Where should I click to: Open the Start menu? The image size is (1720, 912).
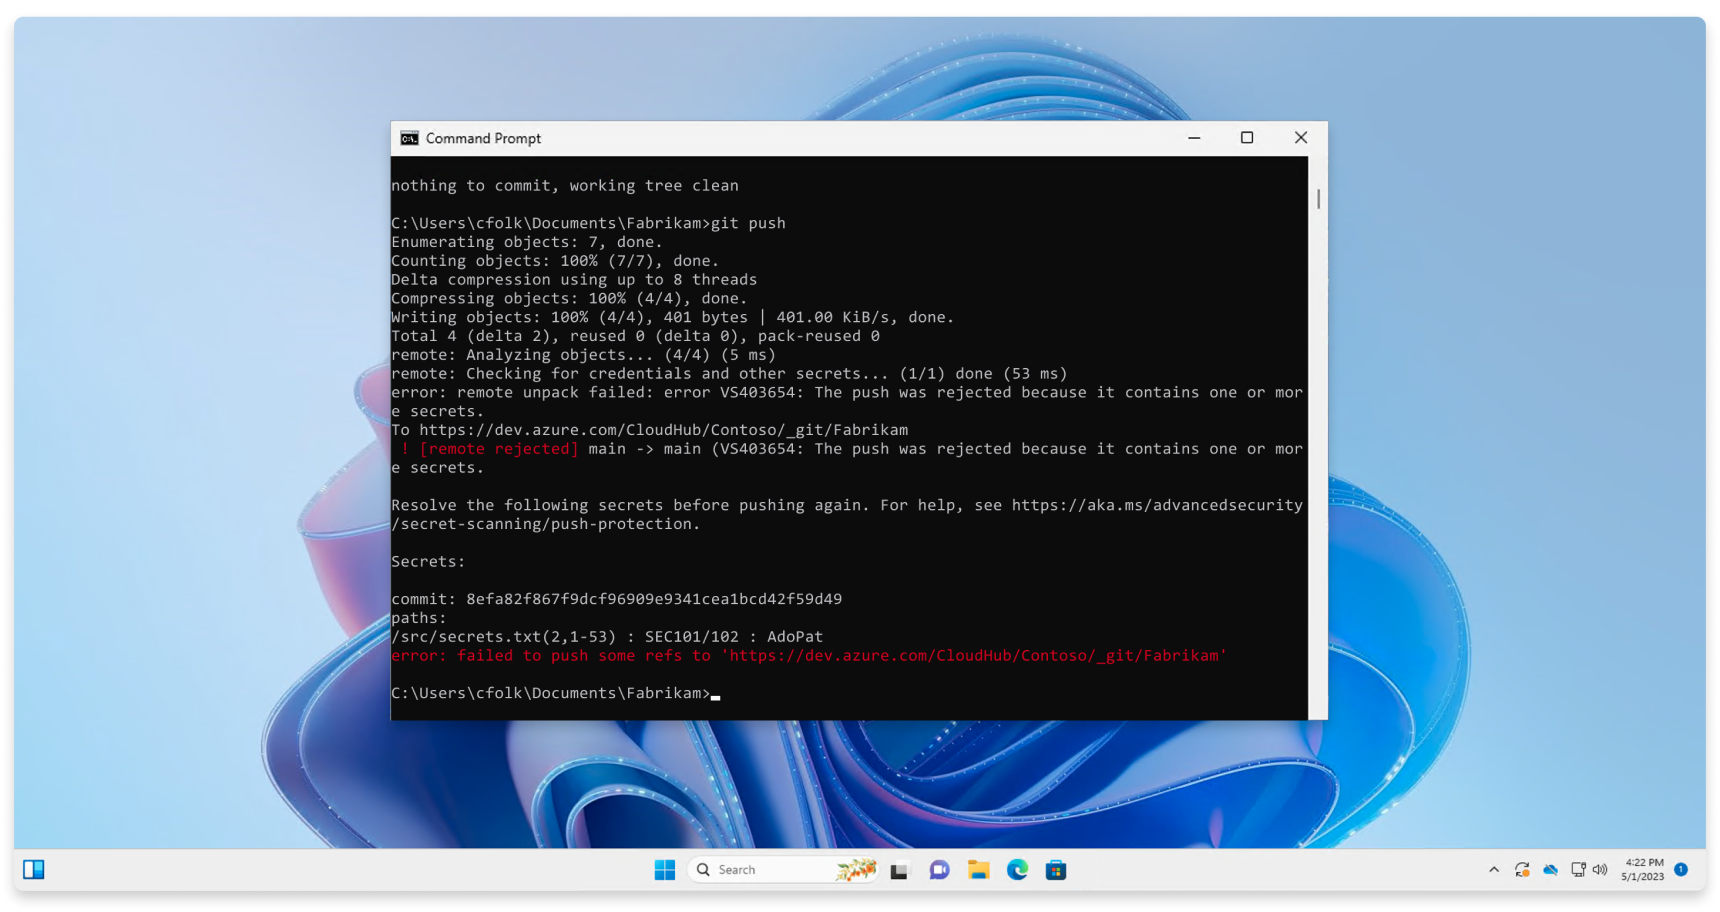[x=664, y=870]
